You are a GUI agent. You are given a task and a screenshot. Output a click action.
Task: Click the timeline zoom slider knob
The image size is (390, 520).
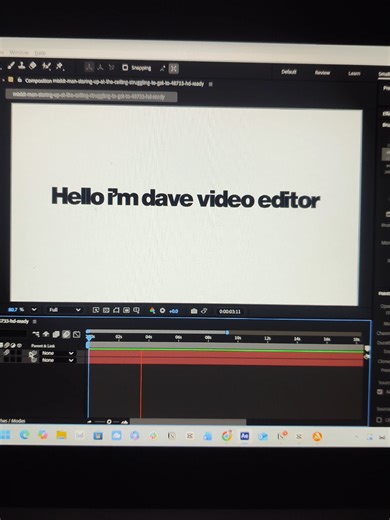(x=109, y=422)
